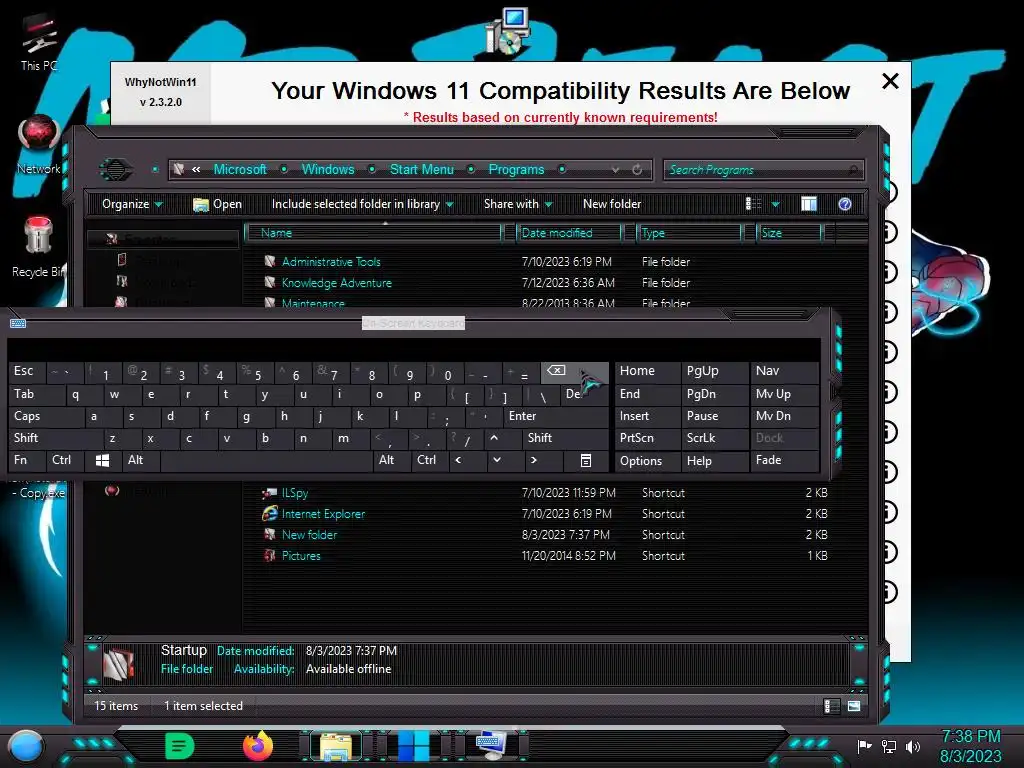Toggle the right Shift key on keyboard
Image resolution: width=1024 pixels, height=768 pixels.
pos(565,438)
